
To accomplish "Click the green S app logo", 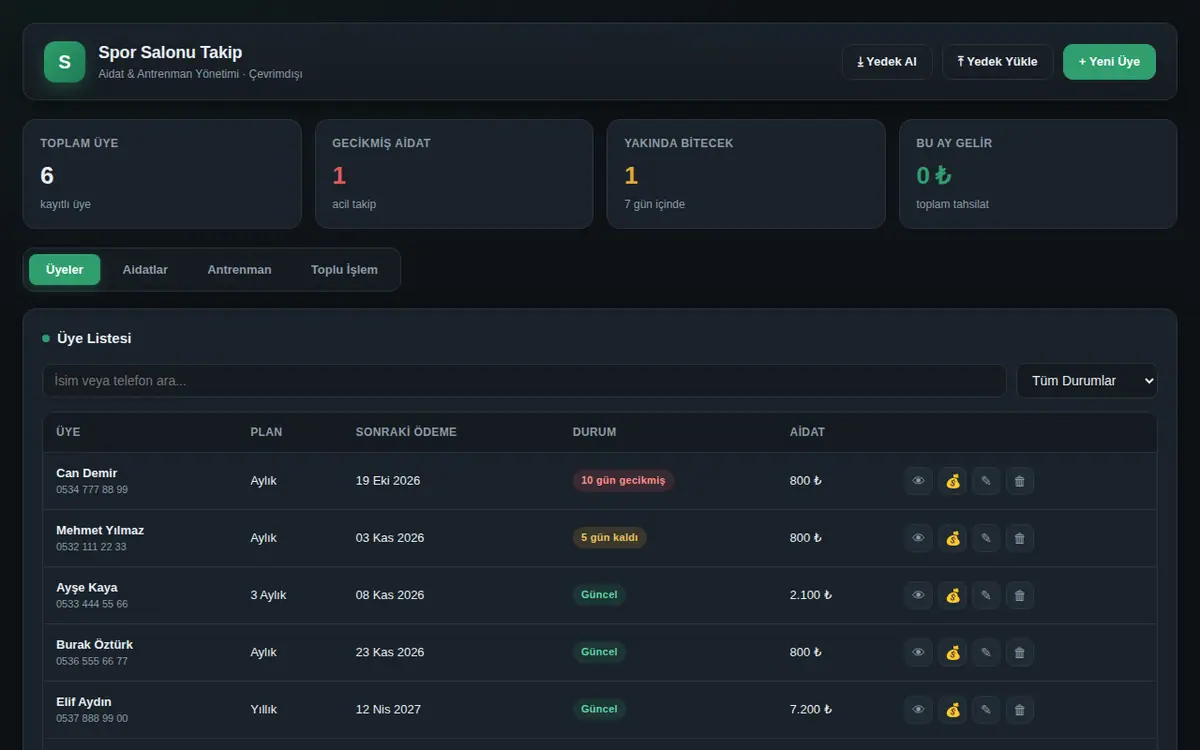I will click(65, 62).
